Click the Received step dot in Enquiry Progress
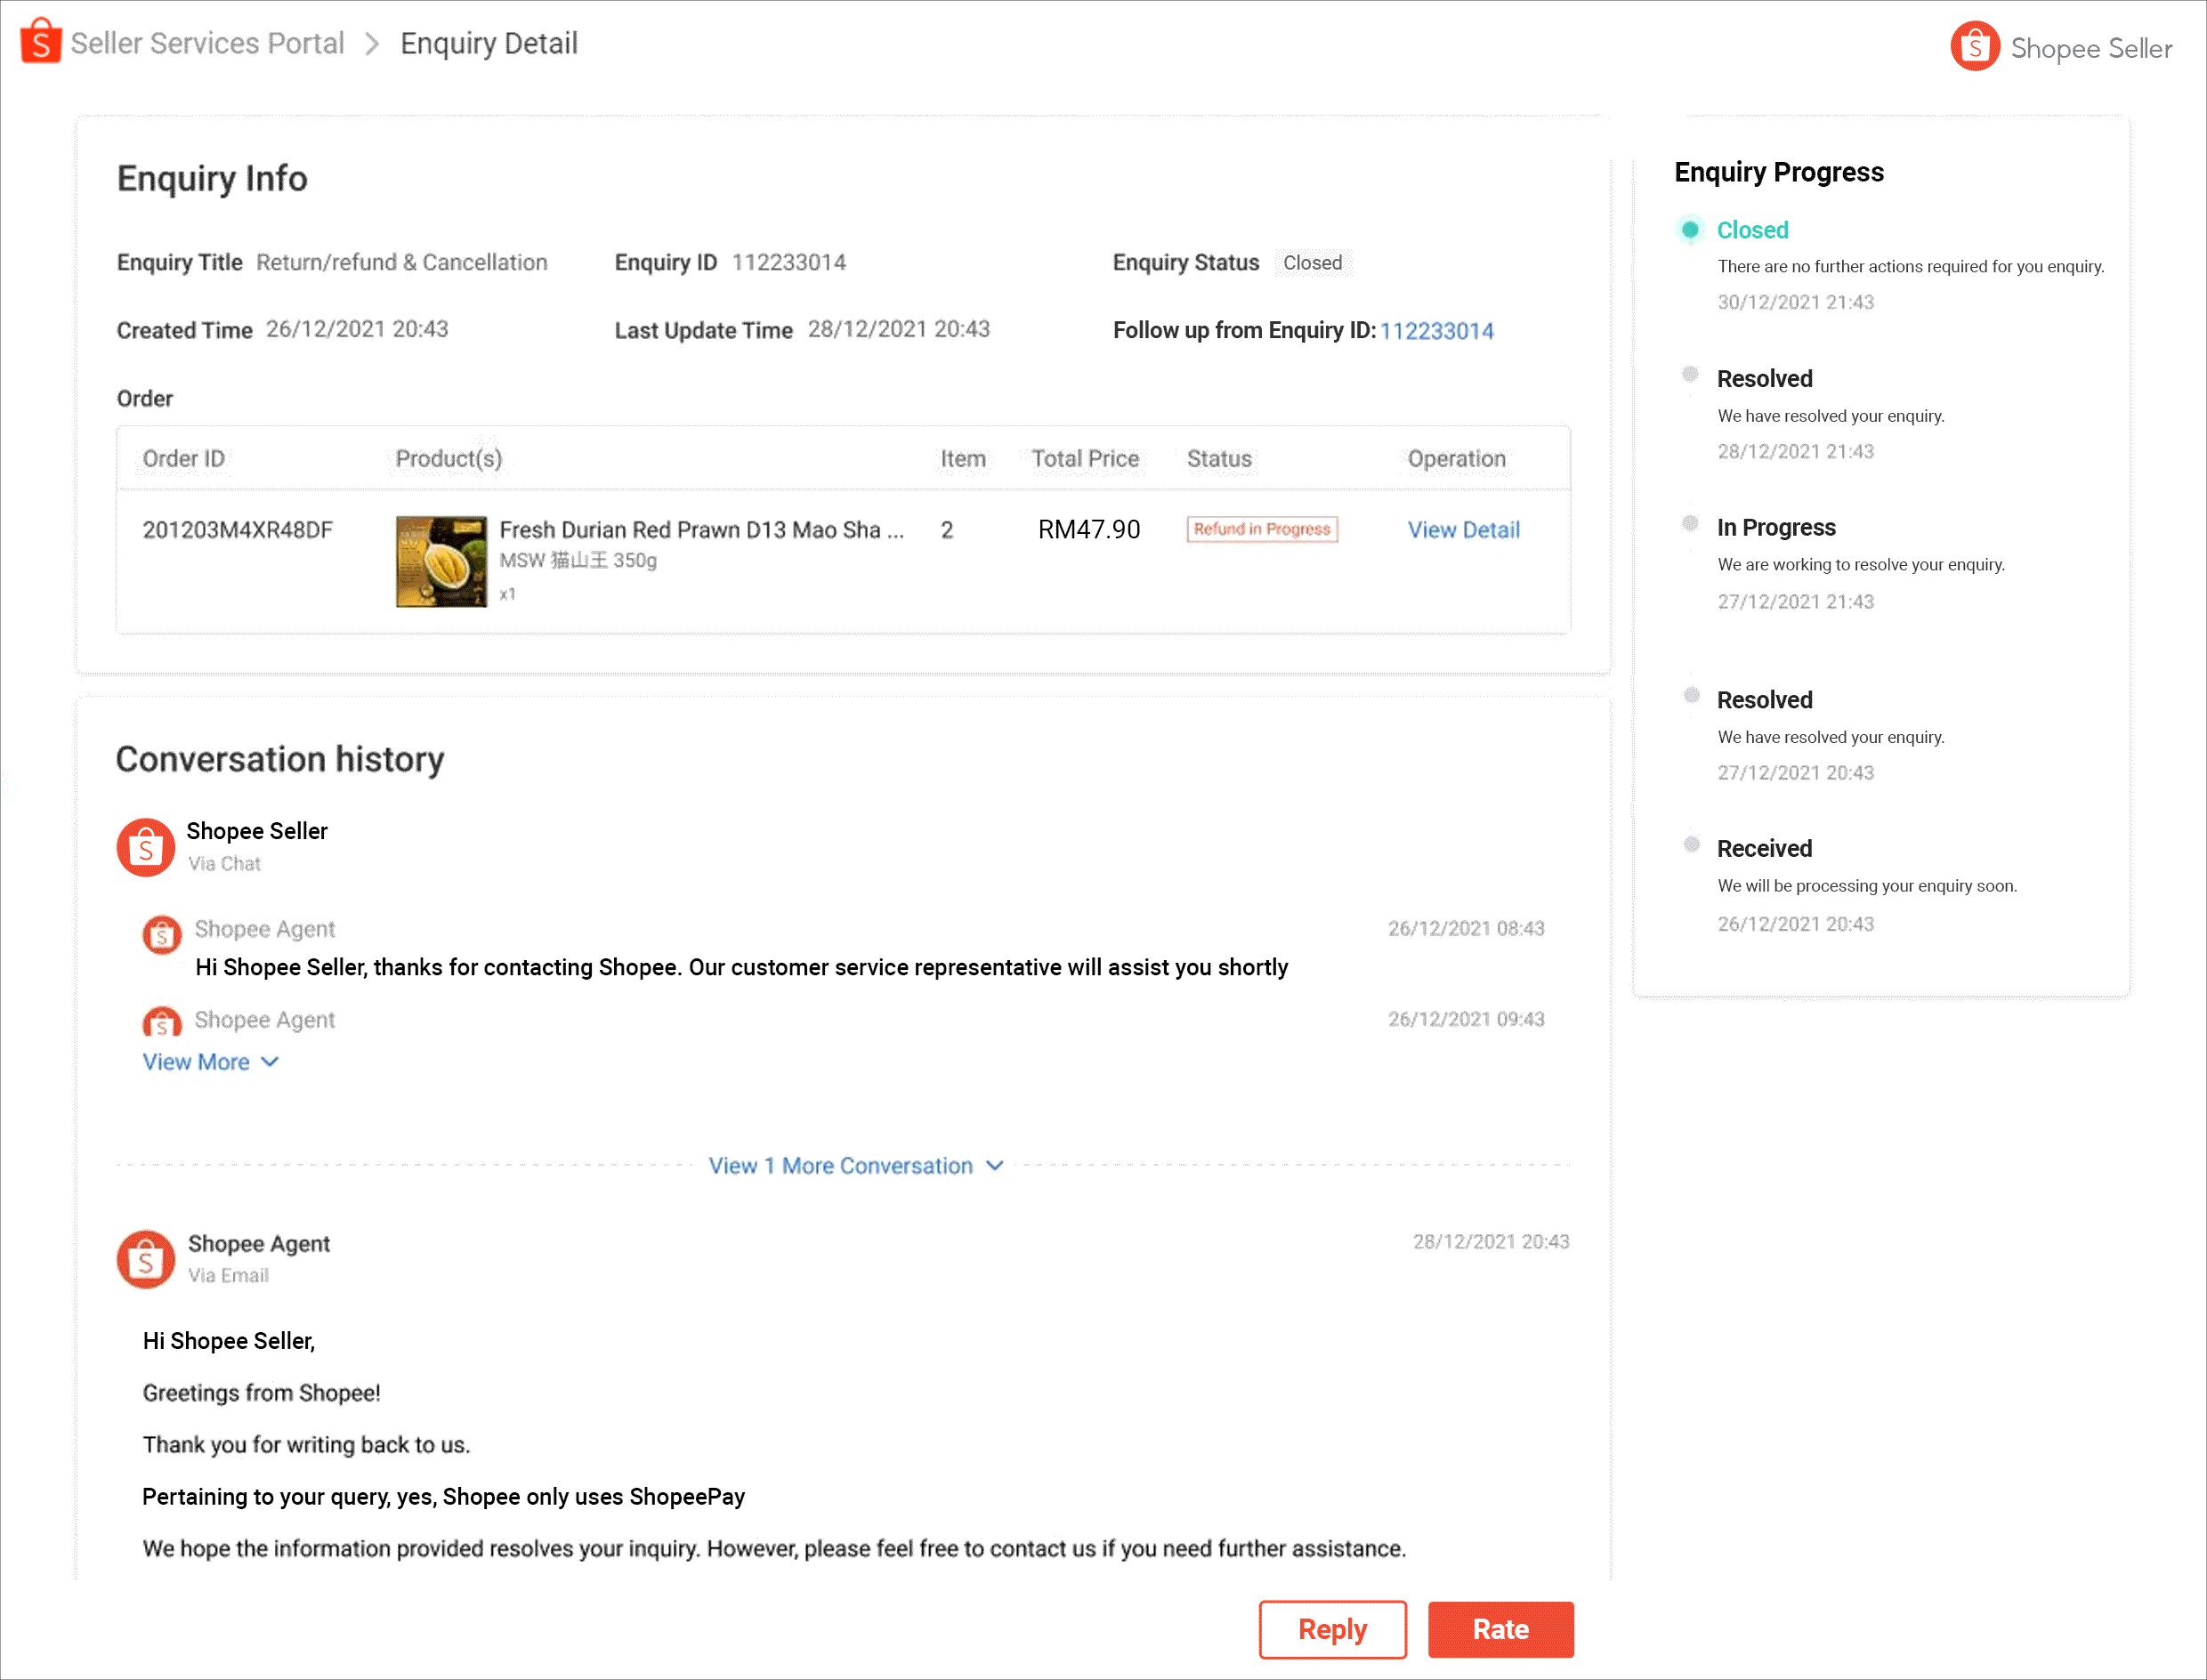Viewport: 2207px width, 1680px height. tap(1691, 844)
